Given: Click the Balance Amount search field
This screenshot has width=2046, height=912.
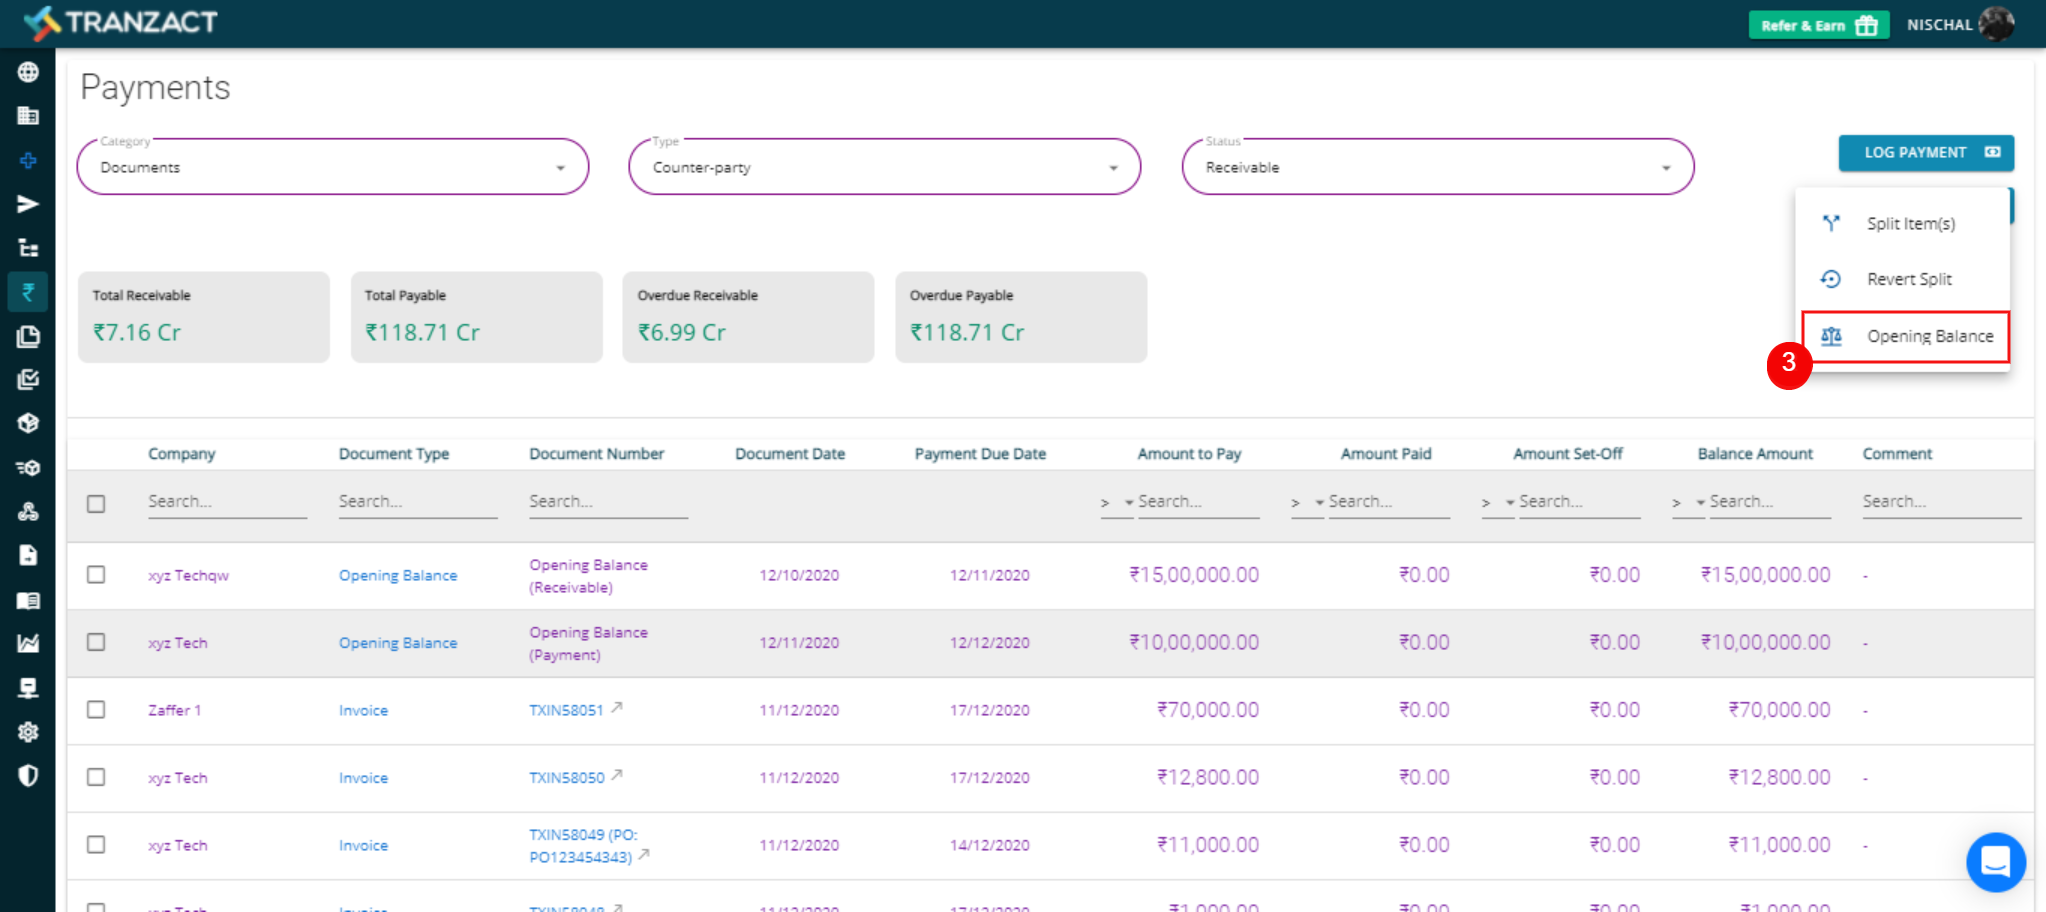Looking at the screenshot, I should (x=1770, y=502).
